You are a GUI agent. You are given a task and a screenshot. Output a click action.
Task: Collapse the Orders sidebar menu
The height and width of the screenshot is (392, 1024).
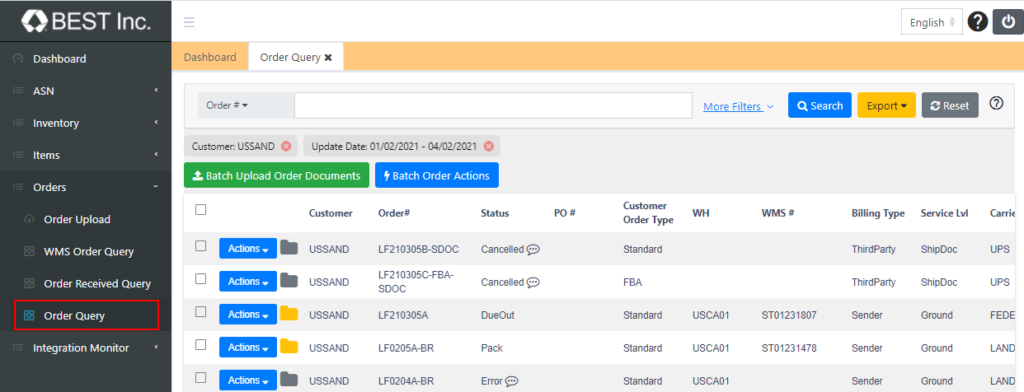click(86, 187)
